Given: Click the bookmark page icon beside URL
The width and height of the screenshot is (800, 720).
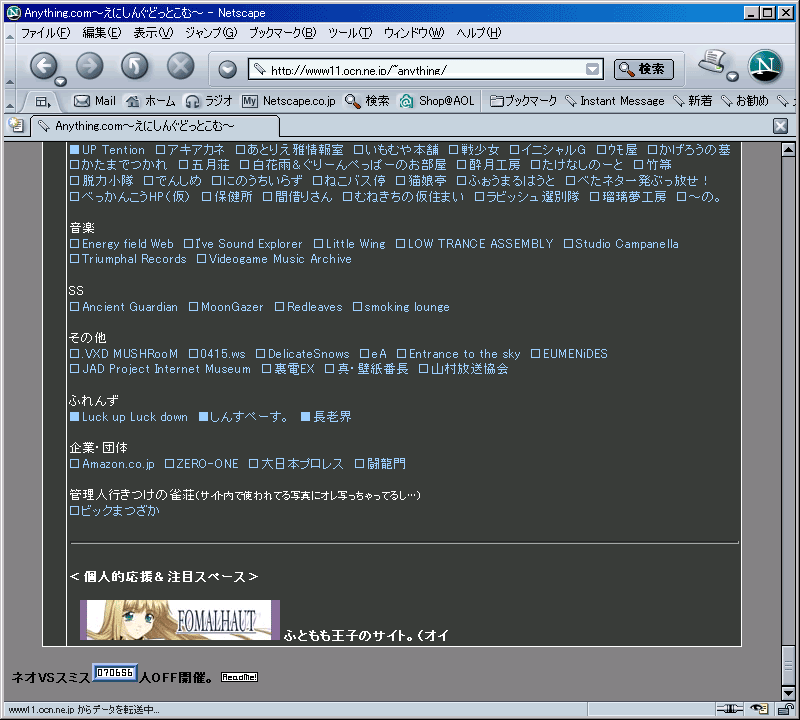Looking at the screenshot, I should point(260,69).
